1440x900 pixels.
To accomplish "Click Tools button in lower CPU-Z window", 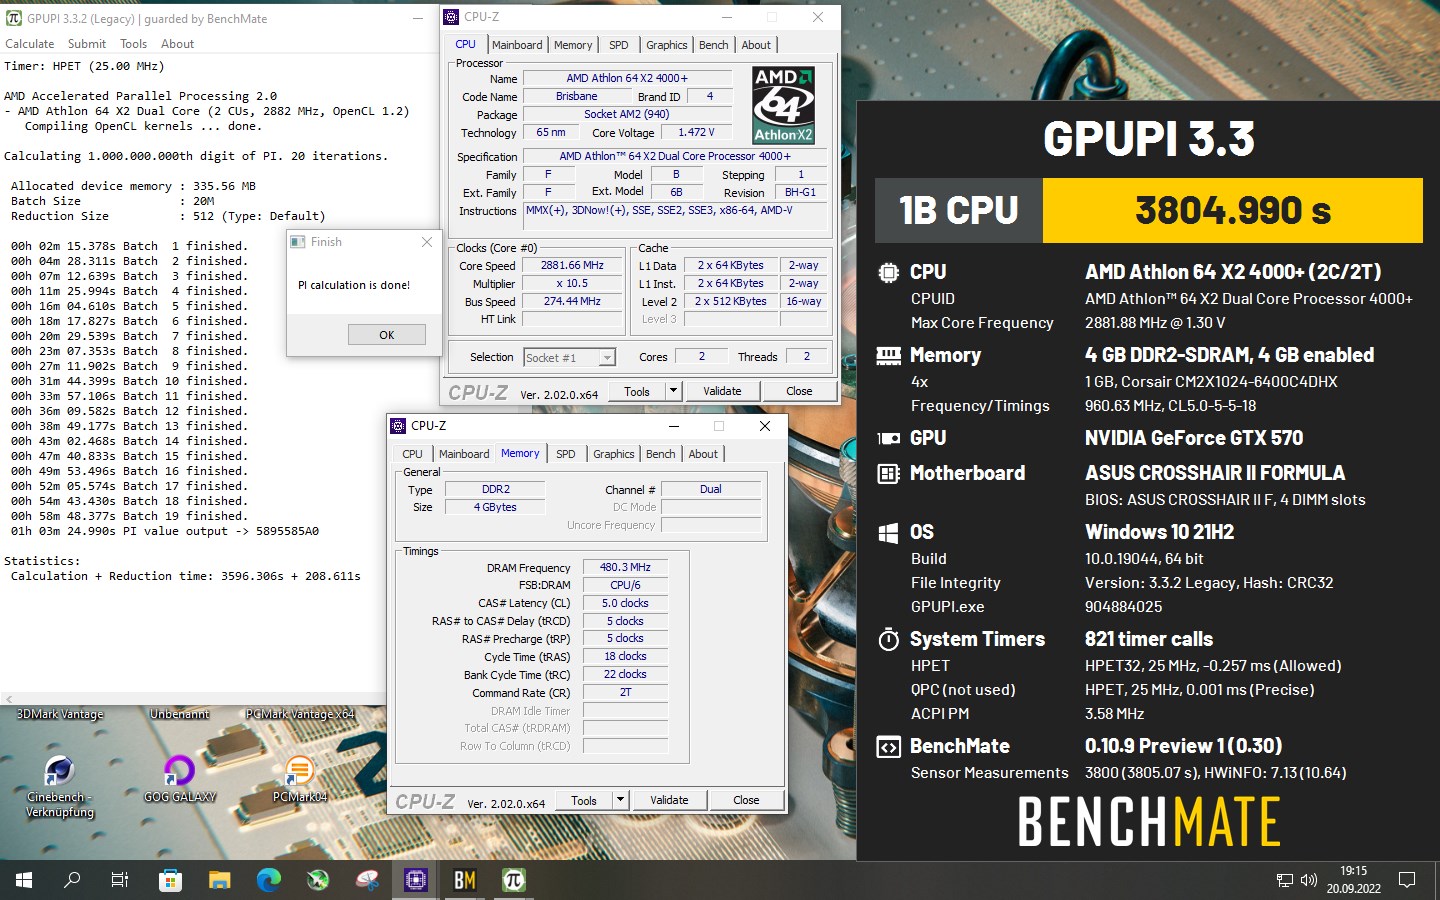I will click(x=584, y=800).
